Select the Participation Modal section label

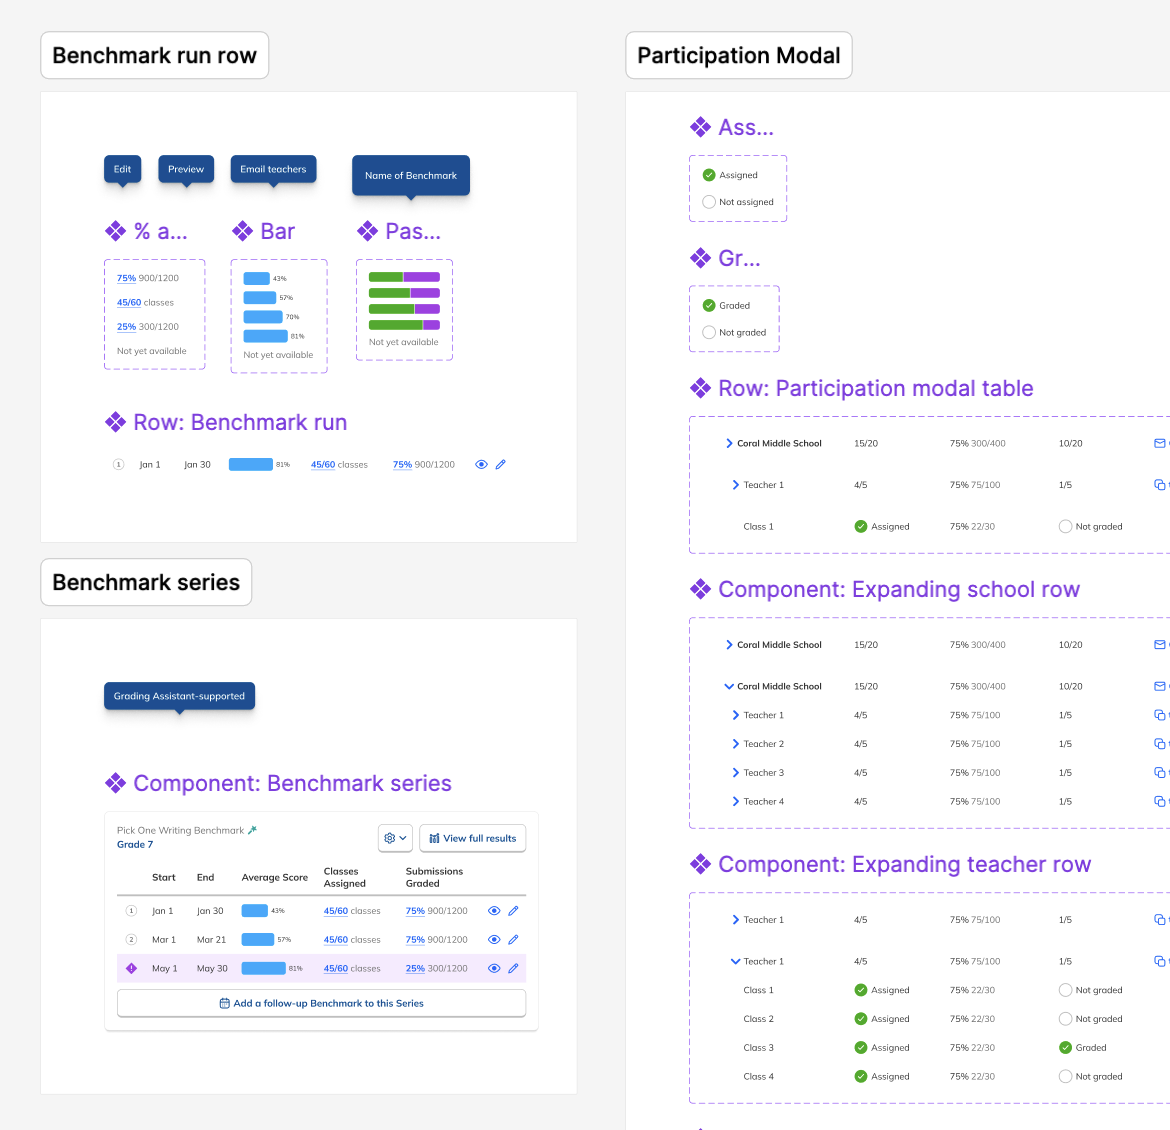[x=738, y=56]
